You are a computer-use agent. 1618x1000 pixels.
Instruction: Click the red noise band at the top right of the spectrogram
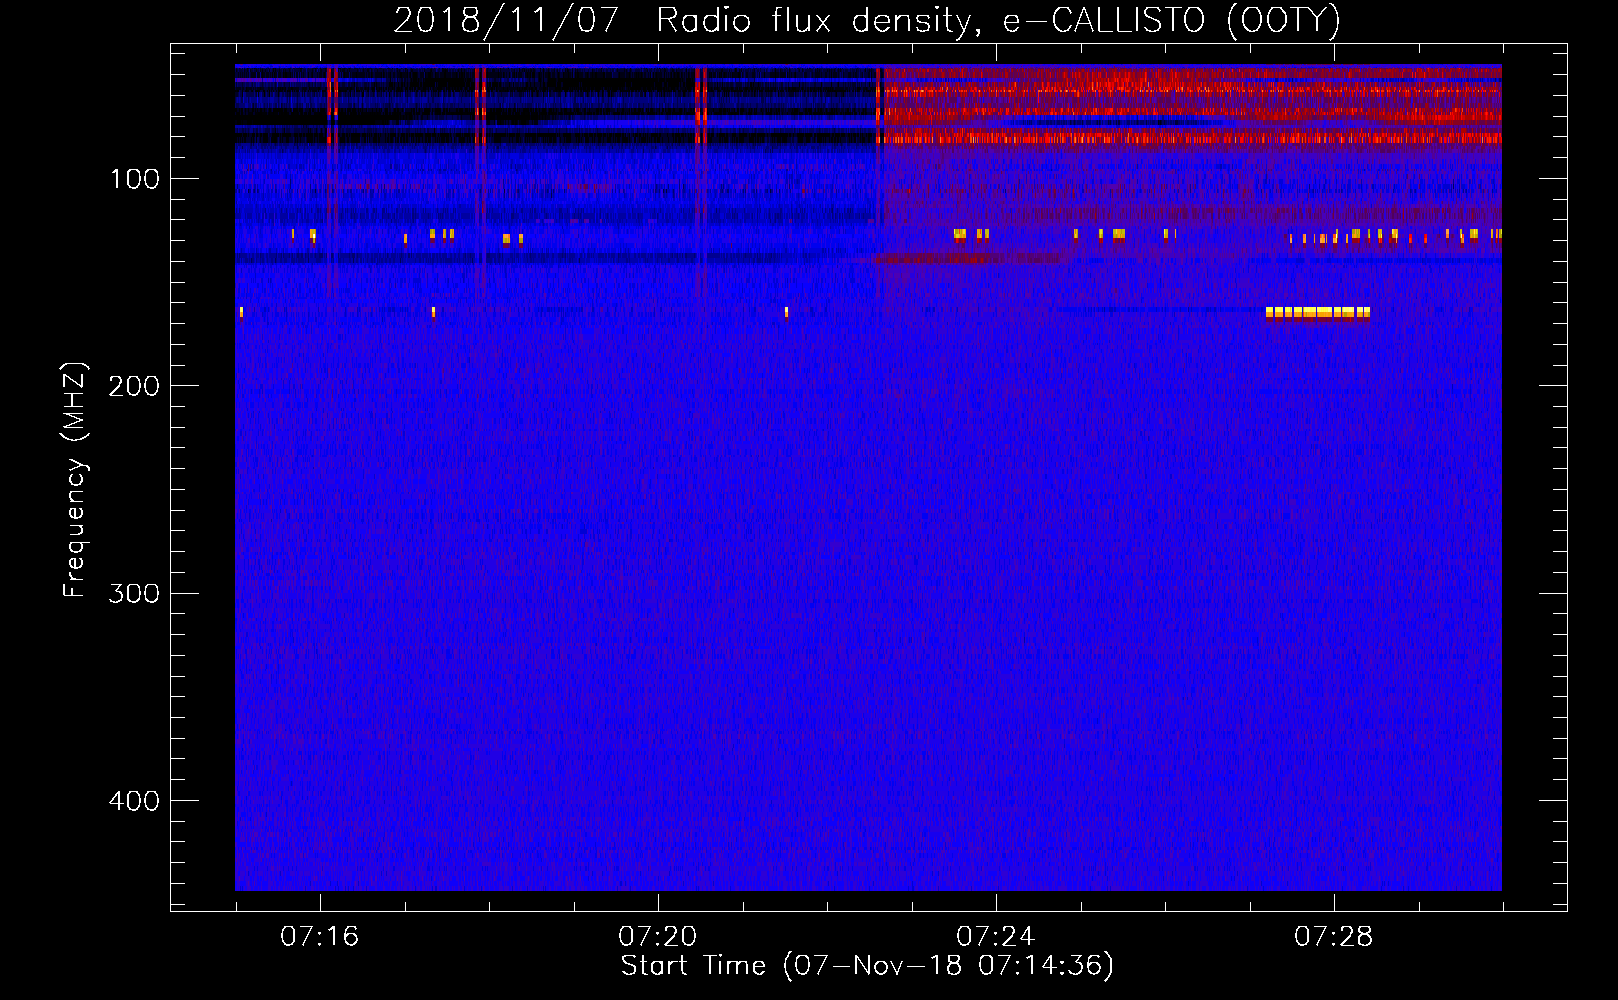pos(1192,104)
